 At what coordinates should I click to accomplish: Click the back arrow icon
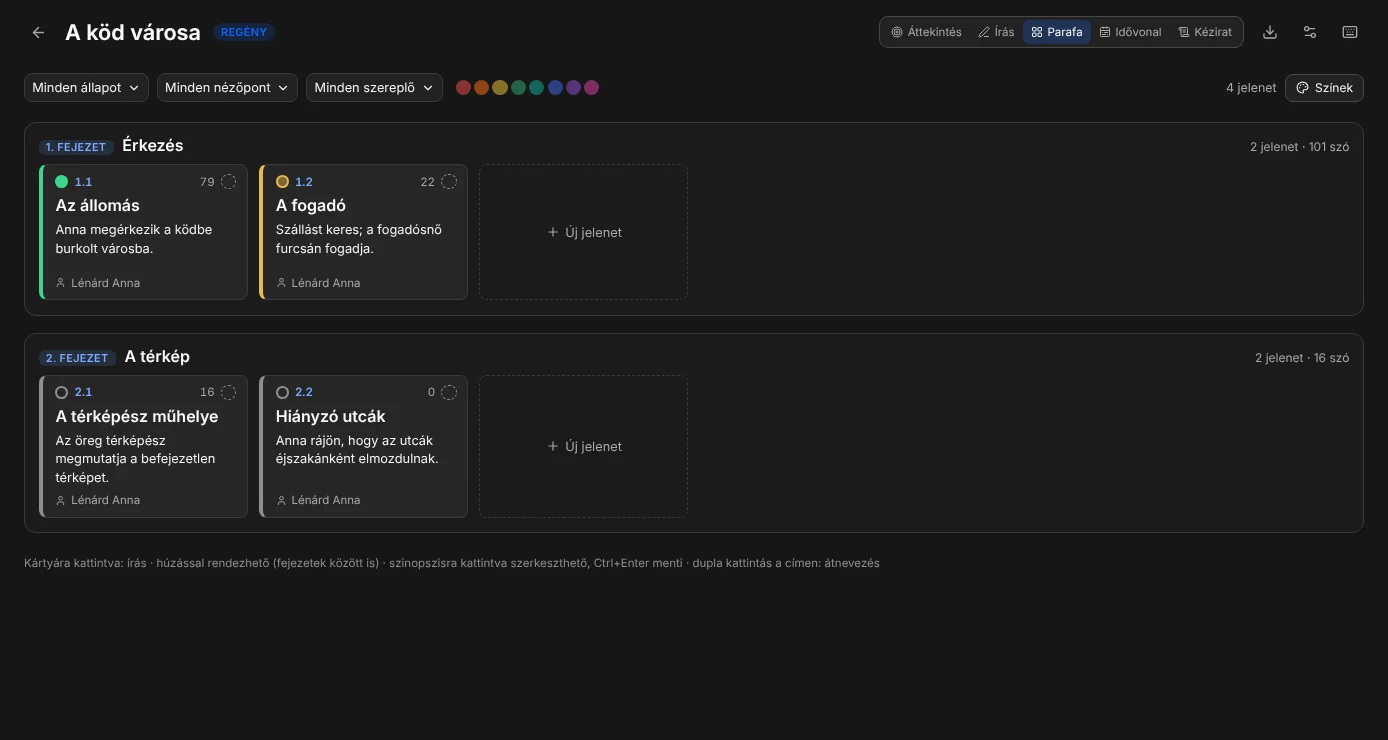coord(38,32)
